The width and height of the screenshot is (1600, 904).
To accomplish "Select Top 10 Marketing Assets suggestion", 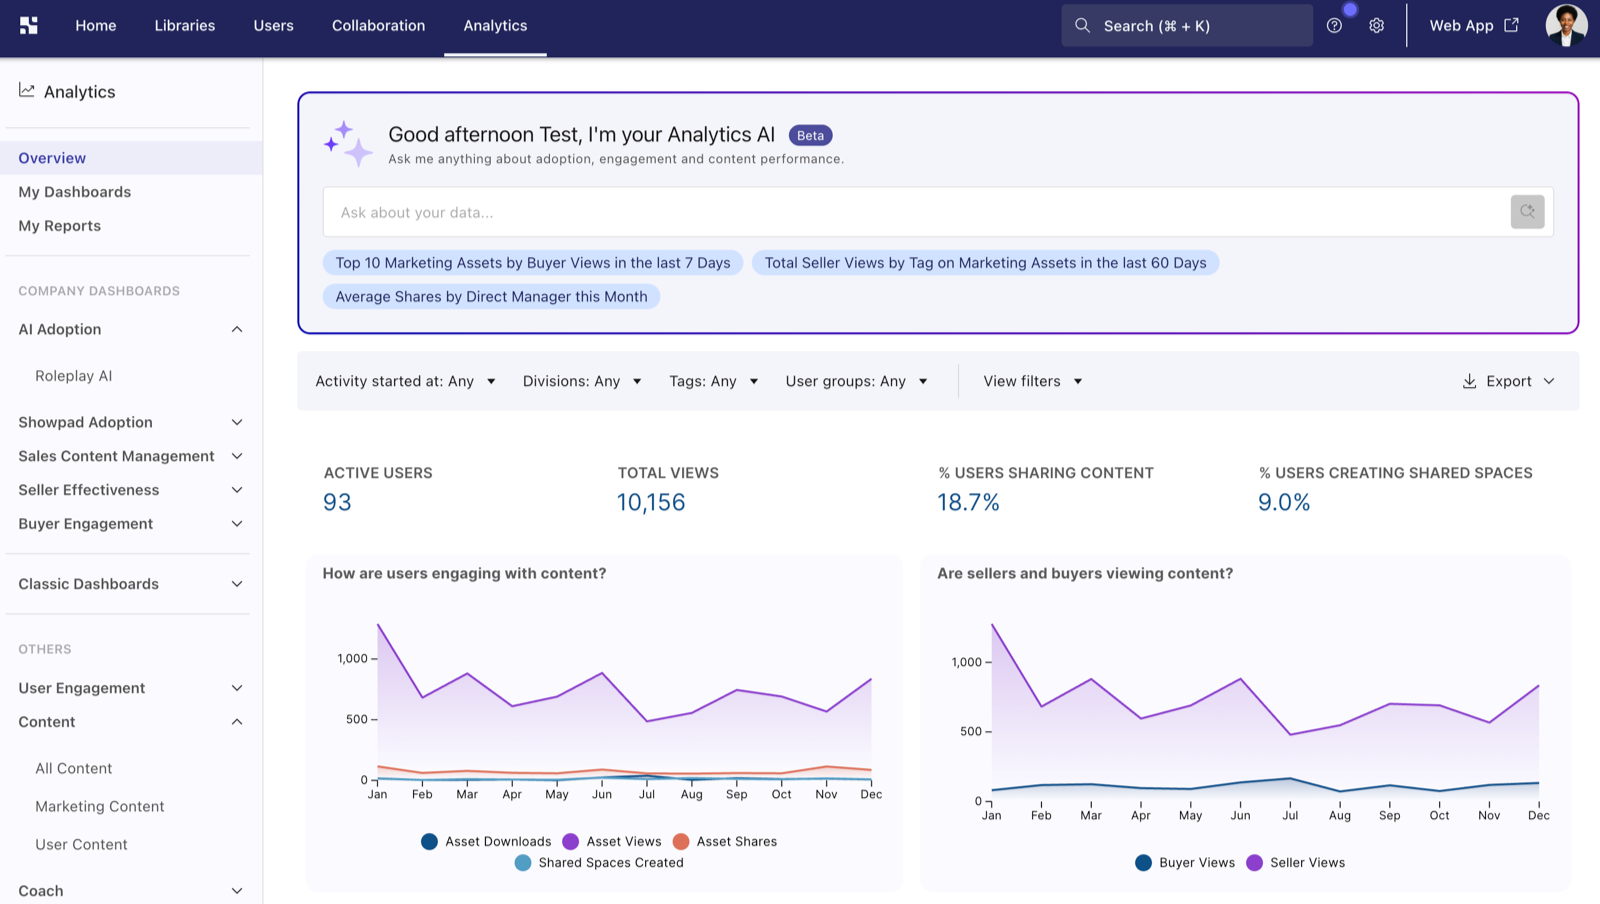I will (x=533, y=263).
